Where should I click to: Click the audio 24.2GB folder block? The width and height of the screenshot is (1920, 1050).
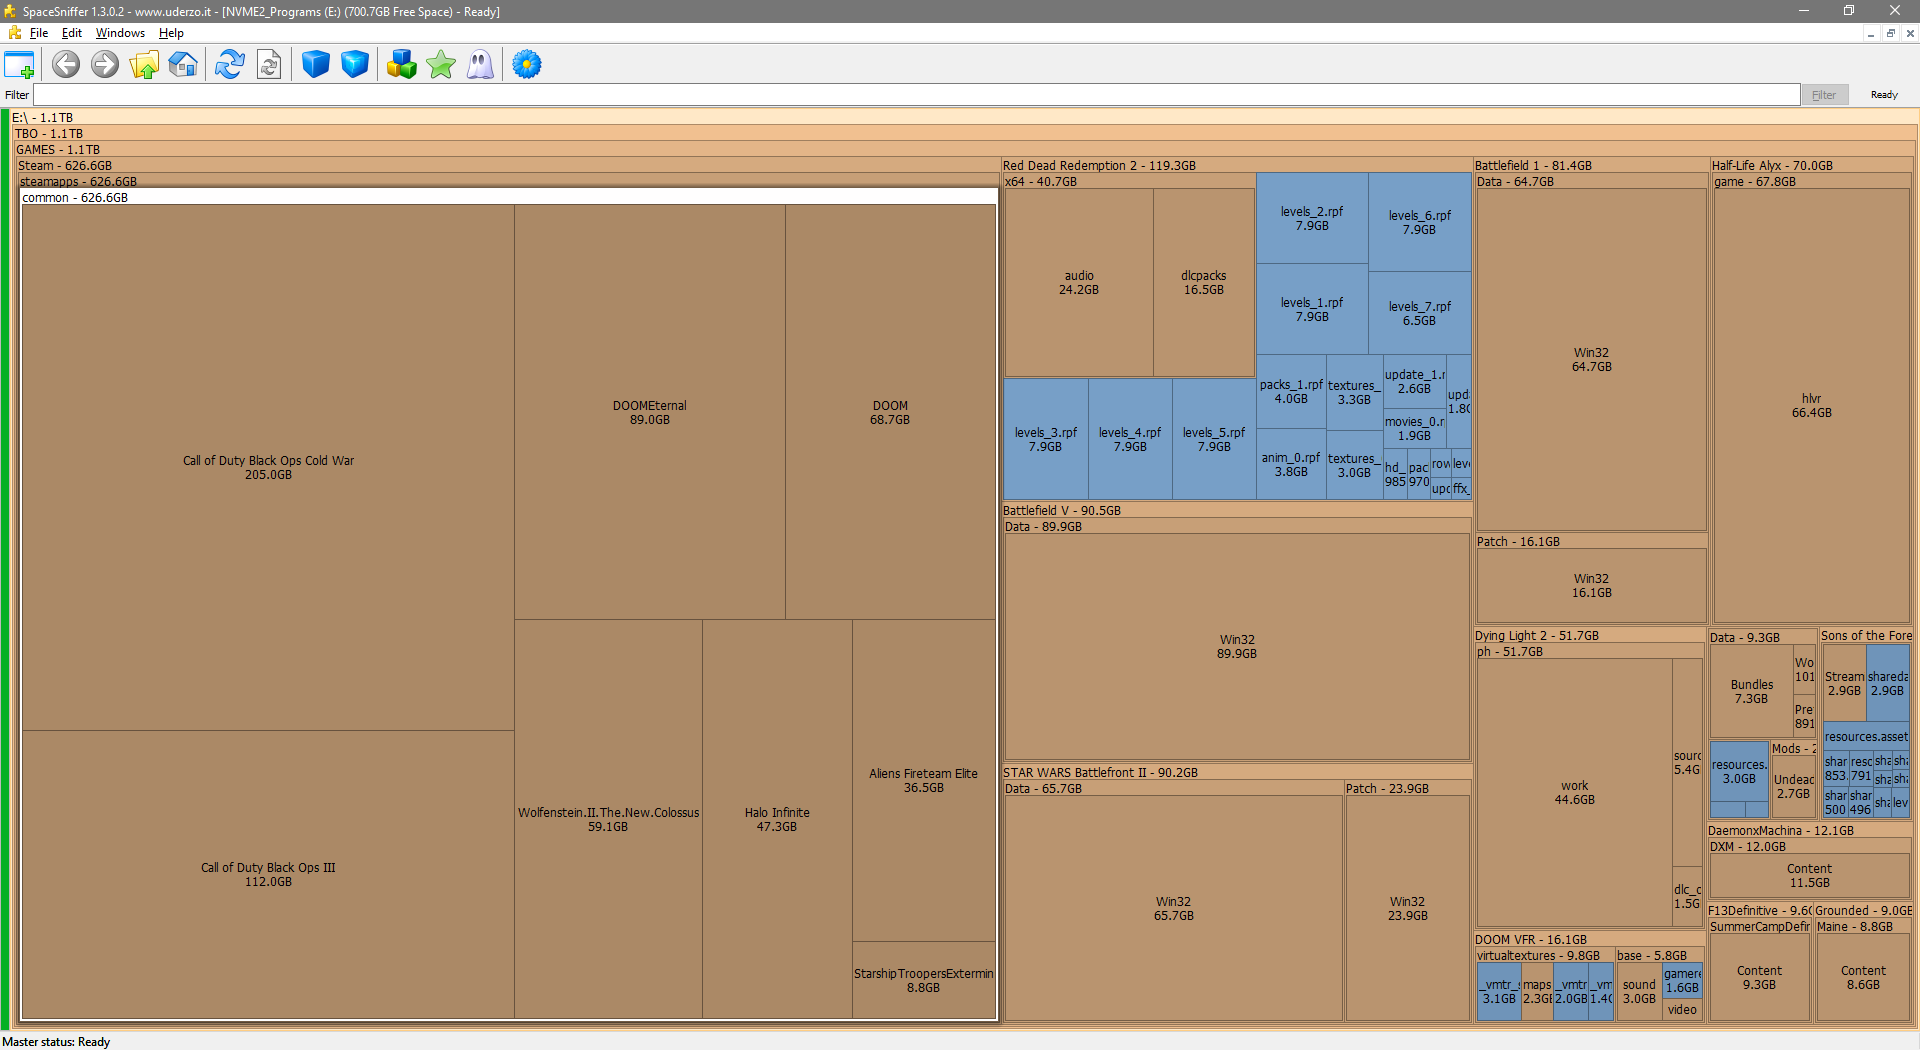coord(1079,282)
